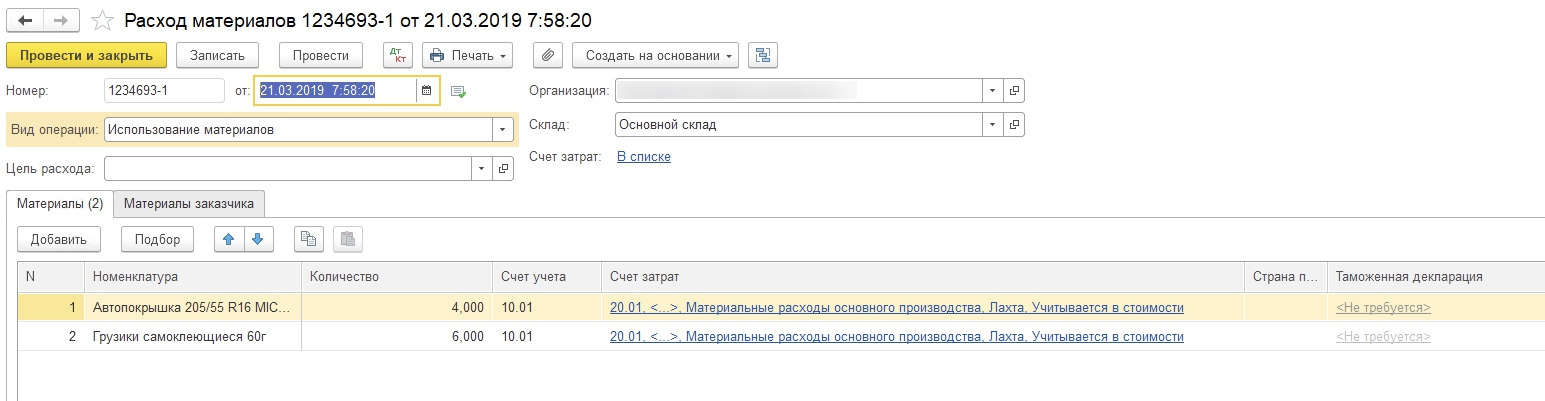Switch to Материалы заказчика tab
The width and height of the screenshot is (1545, 401).
pos(189,204)
